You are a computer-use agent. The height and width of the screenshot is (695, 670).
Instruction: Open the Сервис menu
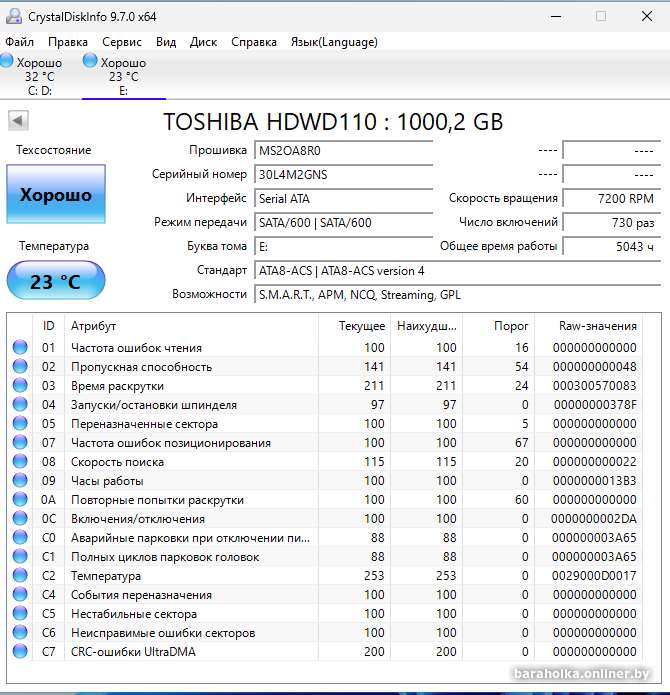pyautogui.click(x=122, y=42)
